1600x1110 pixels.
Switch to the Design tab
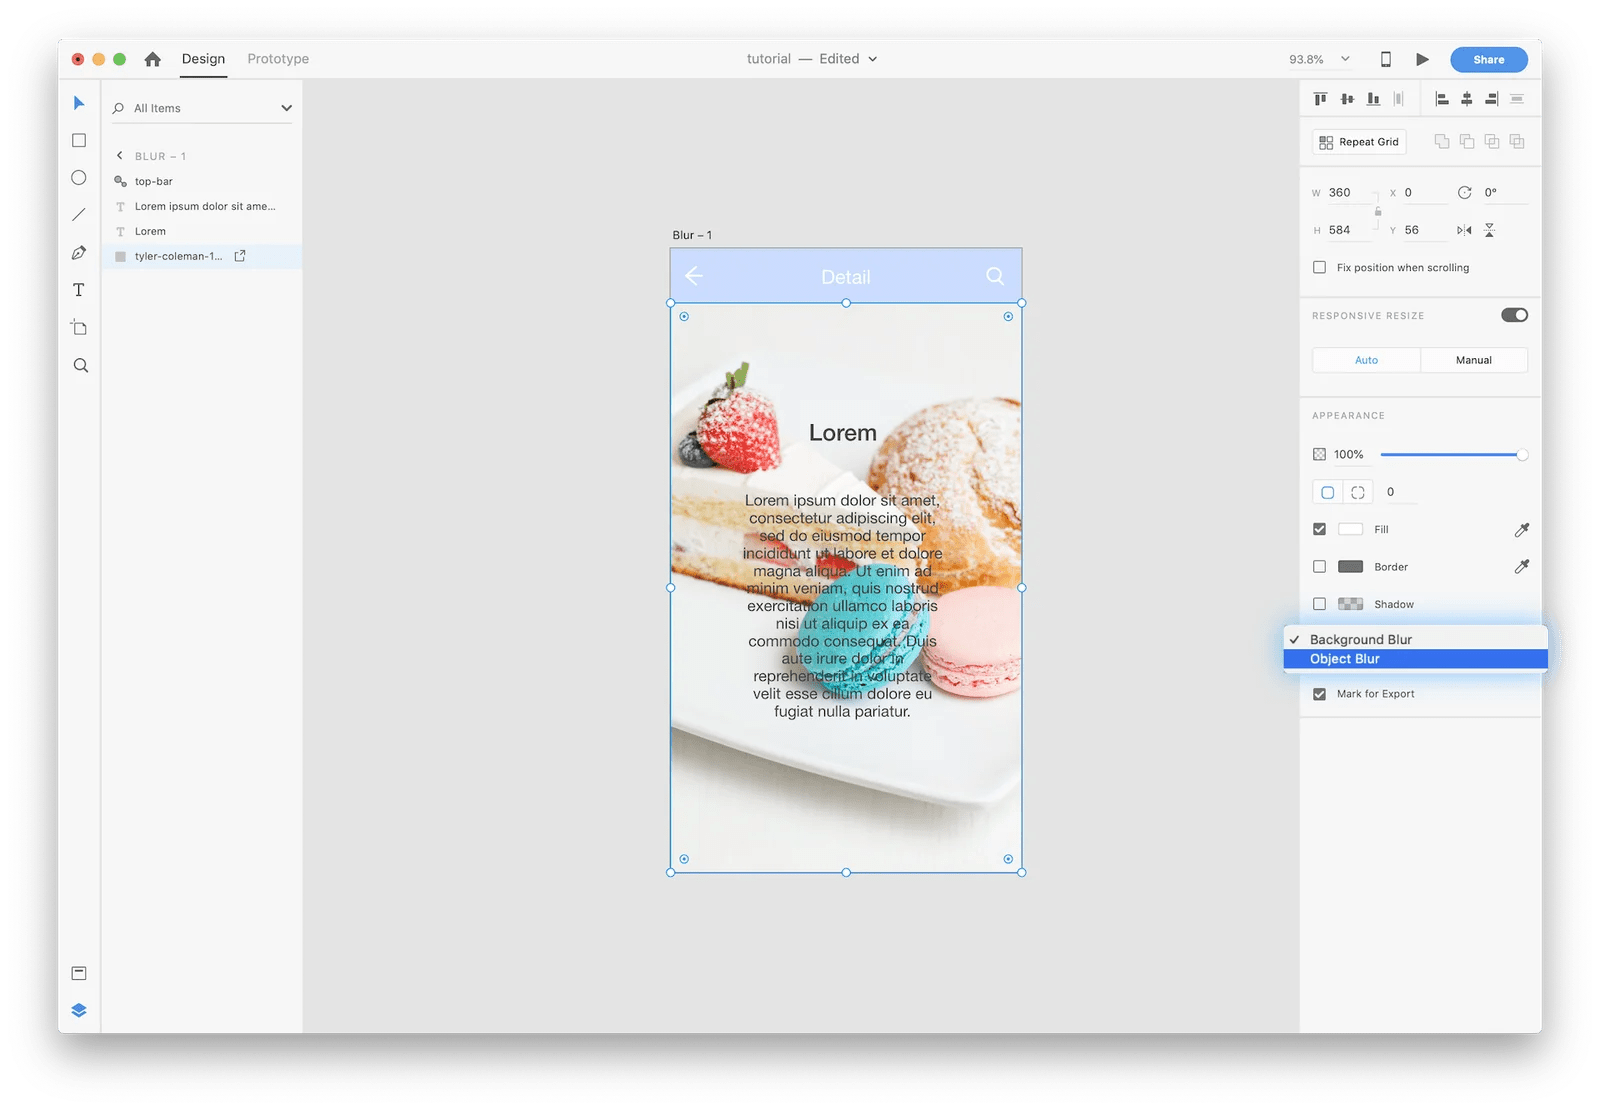(x=203, y=59)
